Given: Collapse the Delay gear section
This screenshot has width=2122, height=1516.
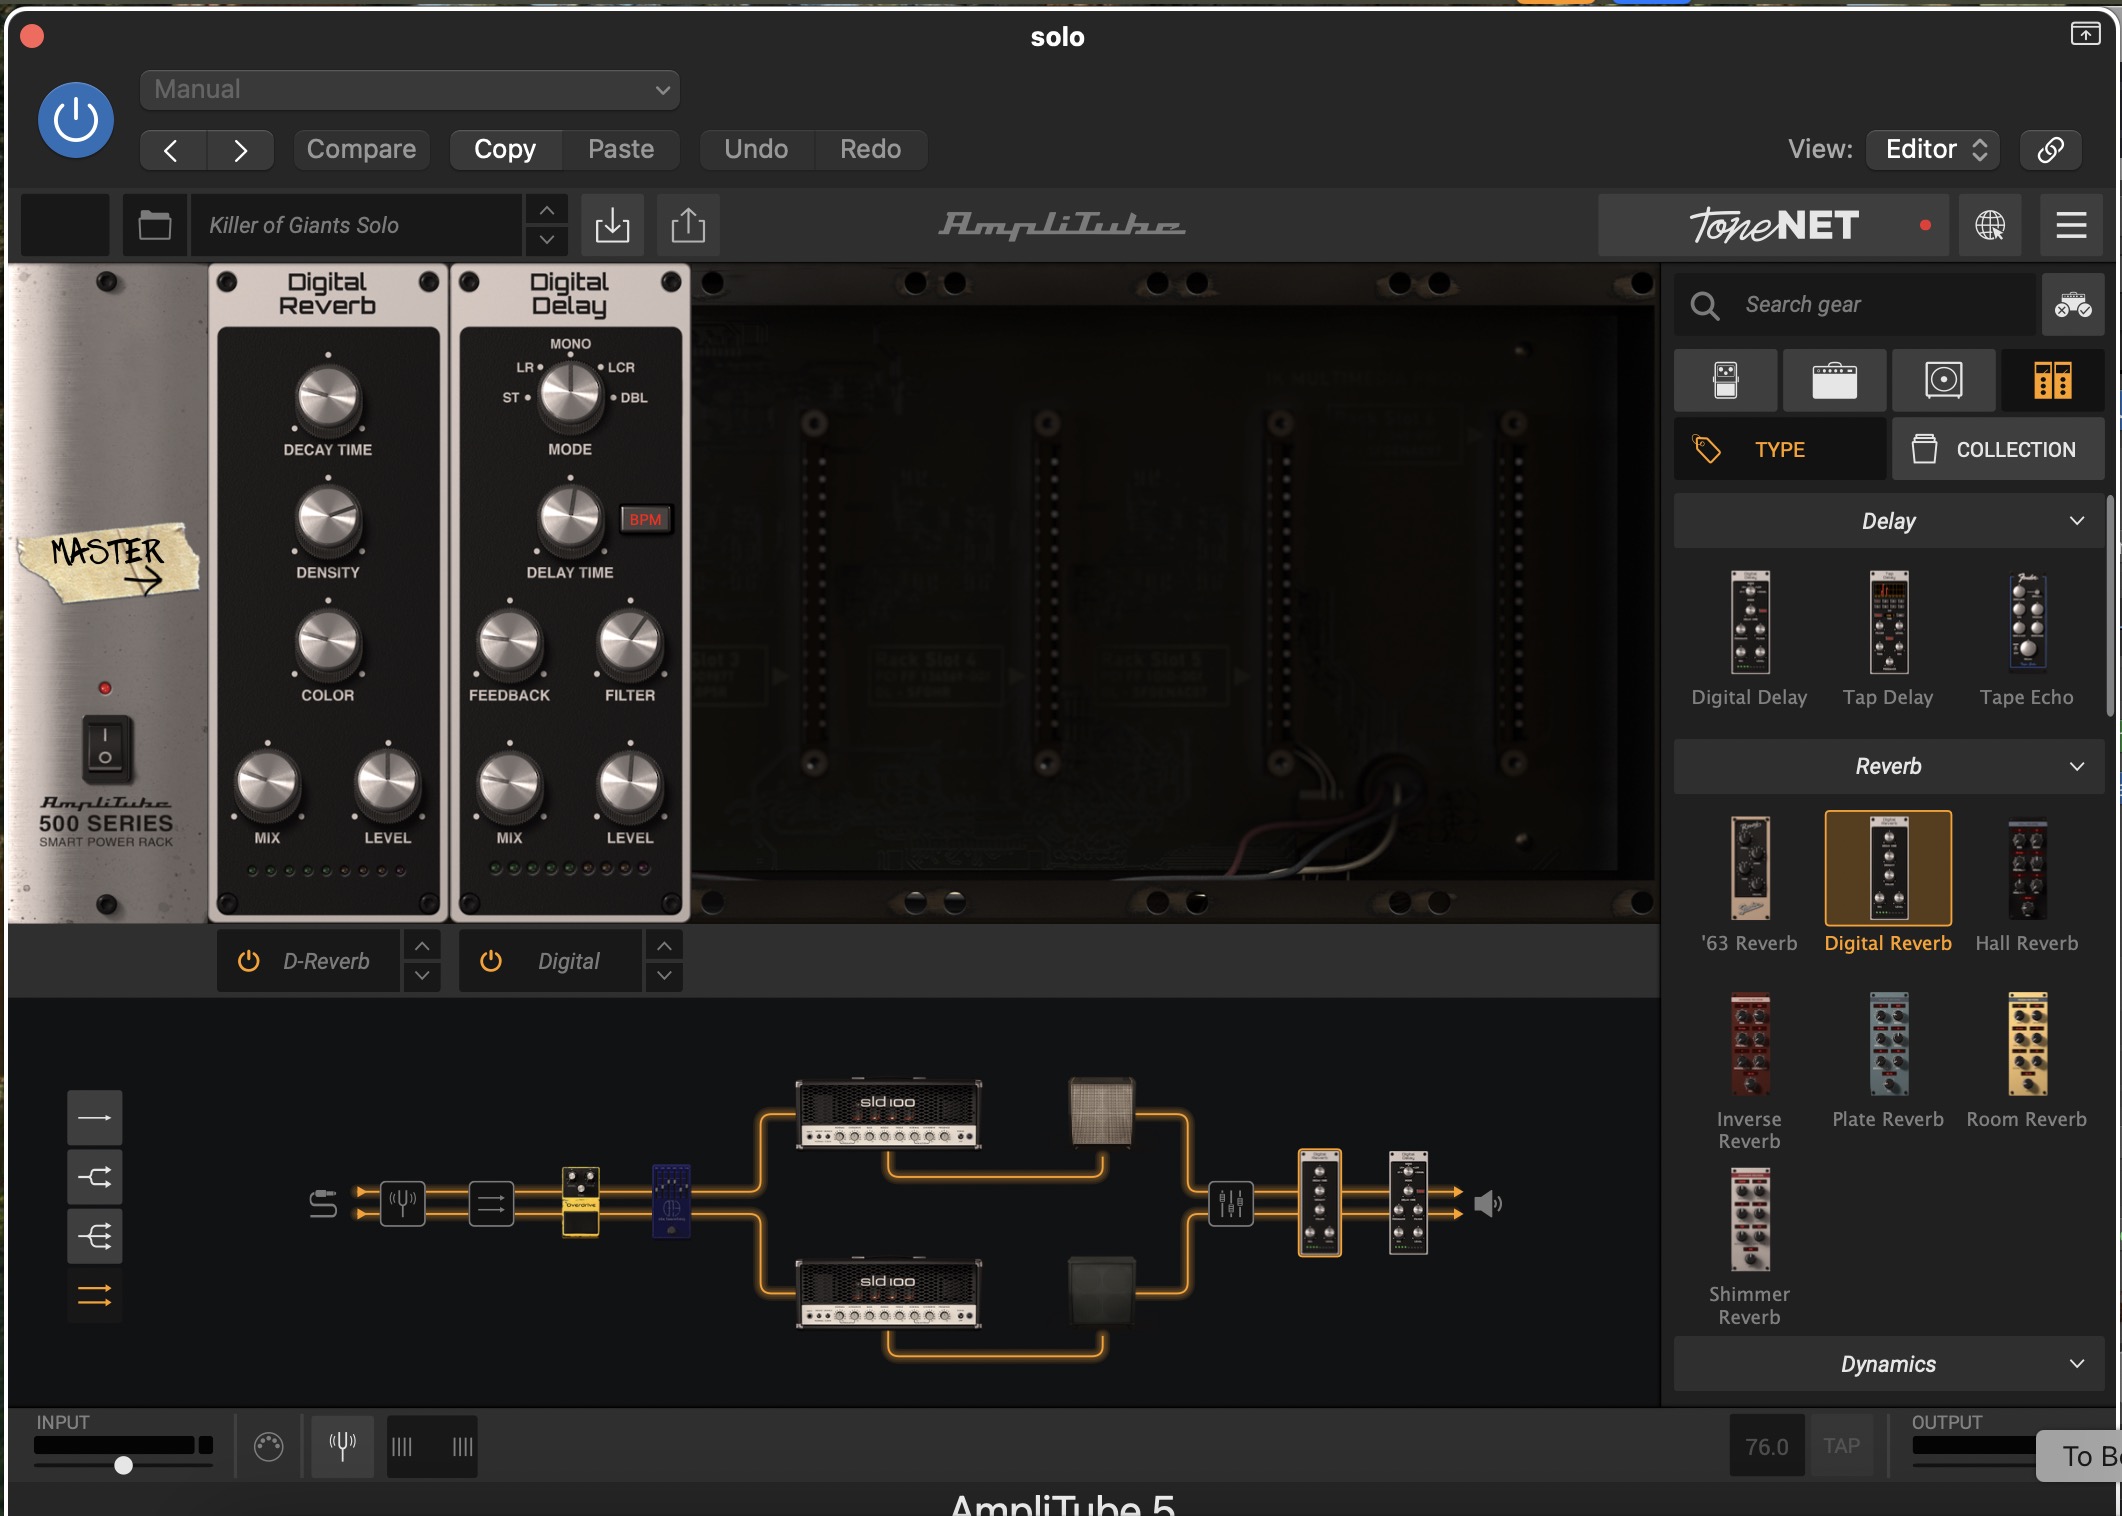Looking at the screenshot, I should click(1889, 521).
